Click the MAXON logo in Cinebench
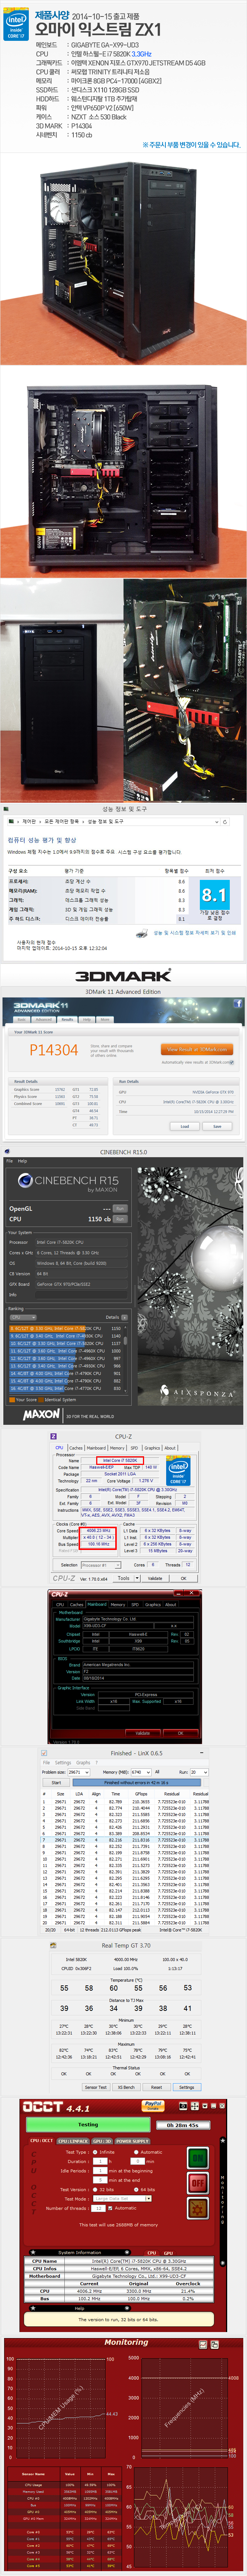The height and width of the screenshot is (2576, 247). pyautogui.click(x=41, y=1415)
